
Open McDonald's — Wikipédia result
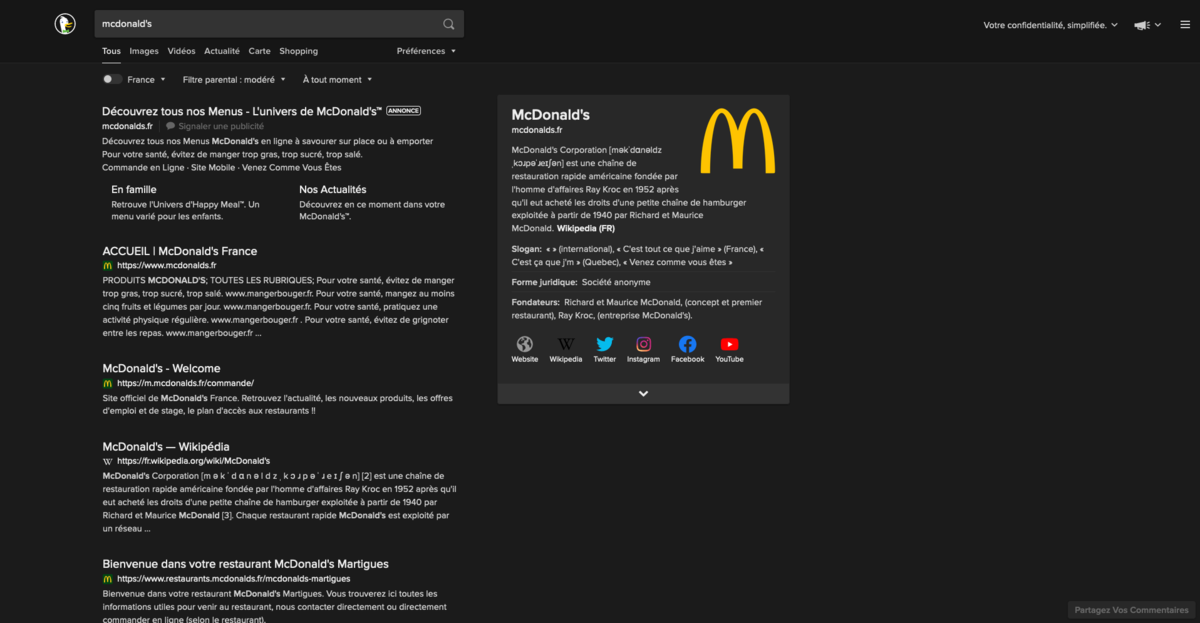pyautogui.click(x=166, y=446)
